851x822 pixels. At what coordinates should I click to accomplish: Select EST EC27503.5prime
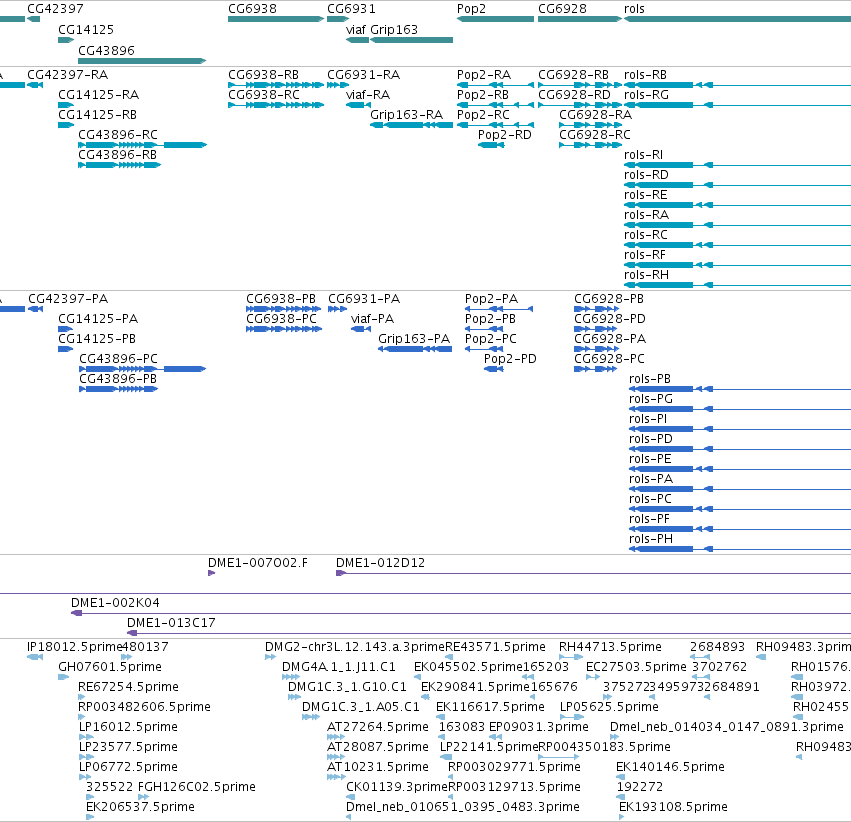(x=593, y=677)
